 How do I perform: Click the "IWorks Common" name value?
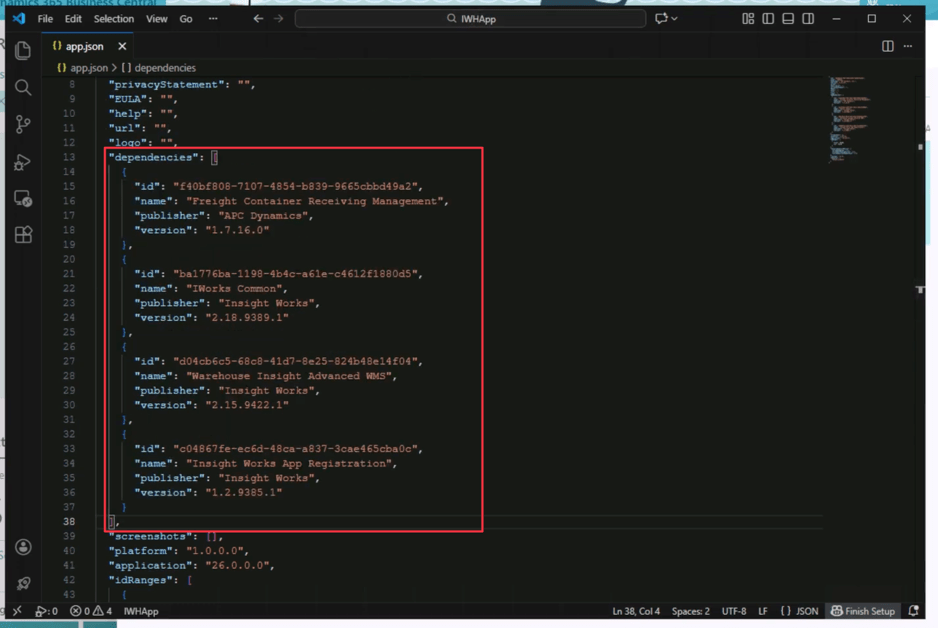[234, 288]
